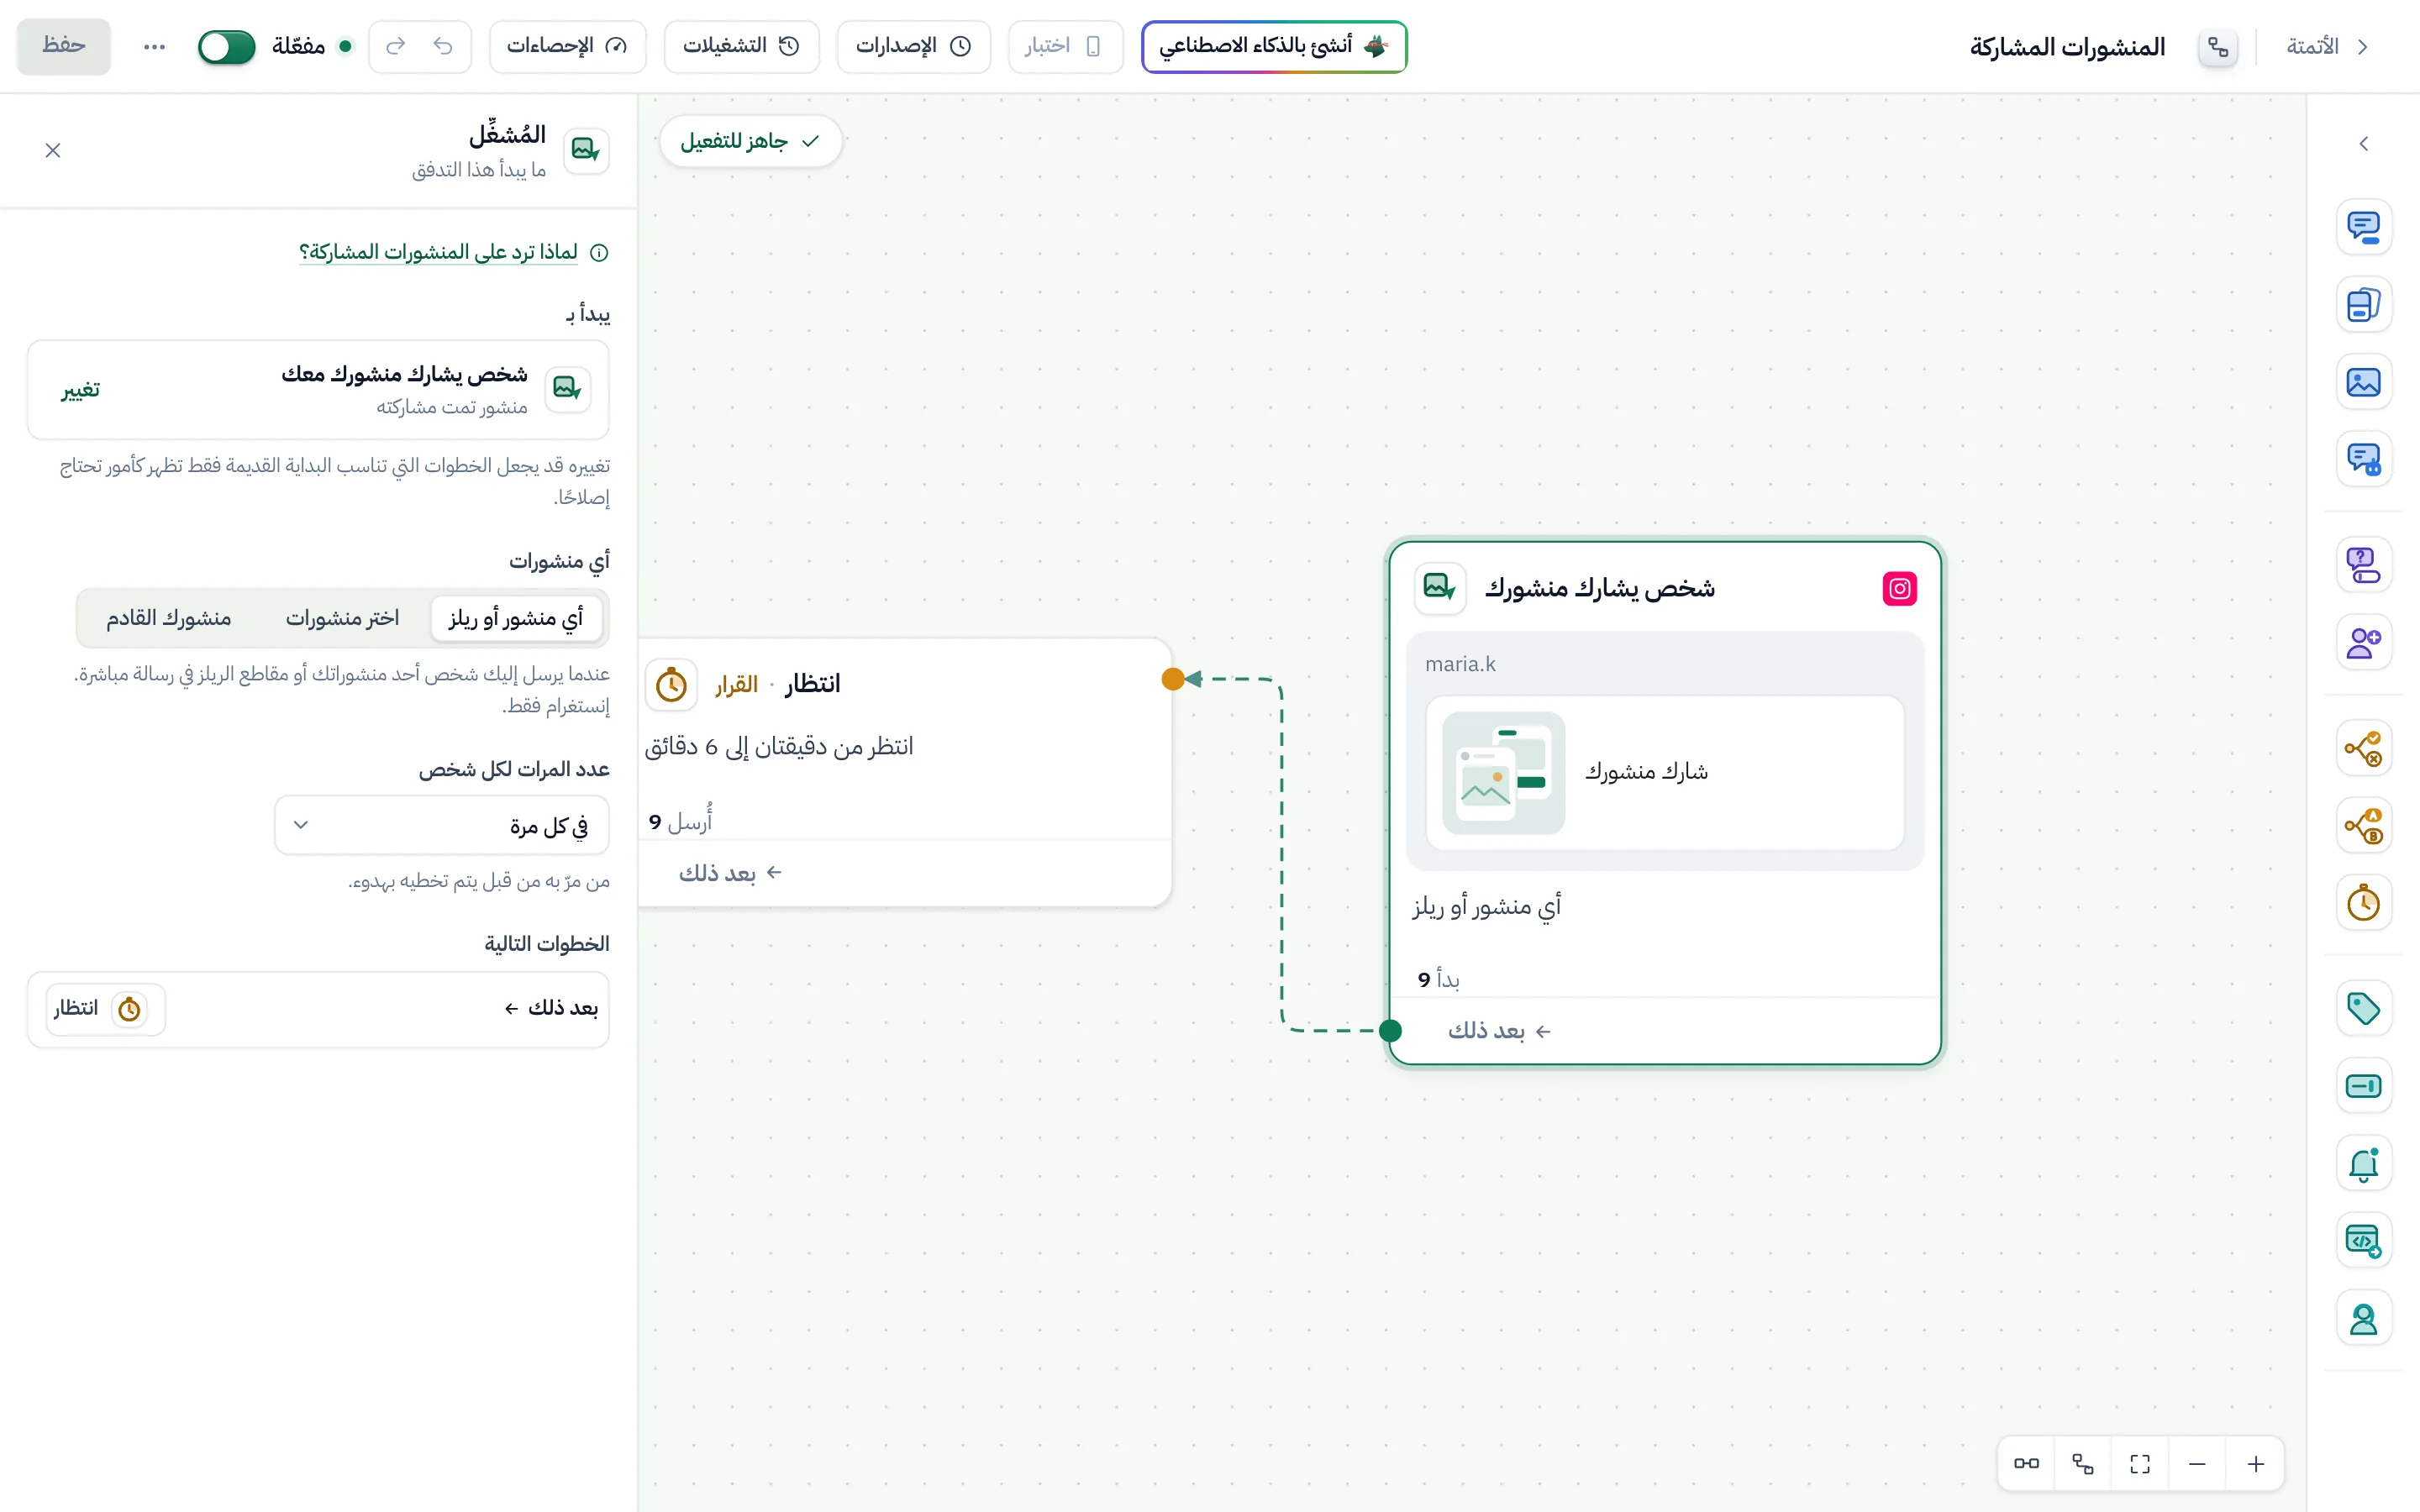Zoom out on the canvas
This screenshot has height=1512, width=2420.
[2197, 1465]
